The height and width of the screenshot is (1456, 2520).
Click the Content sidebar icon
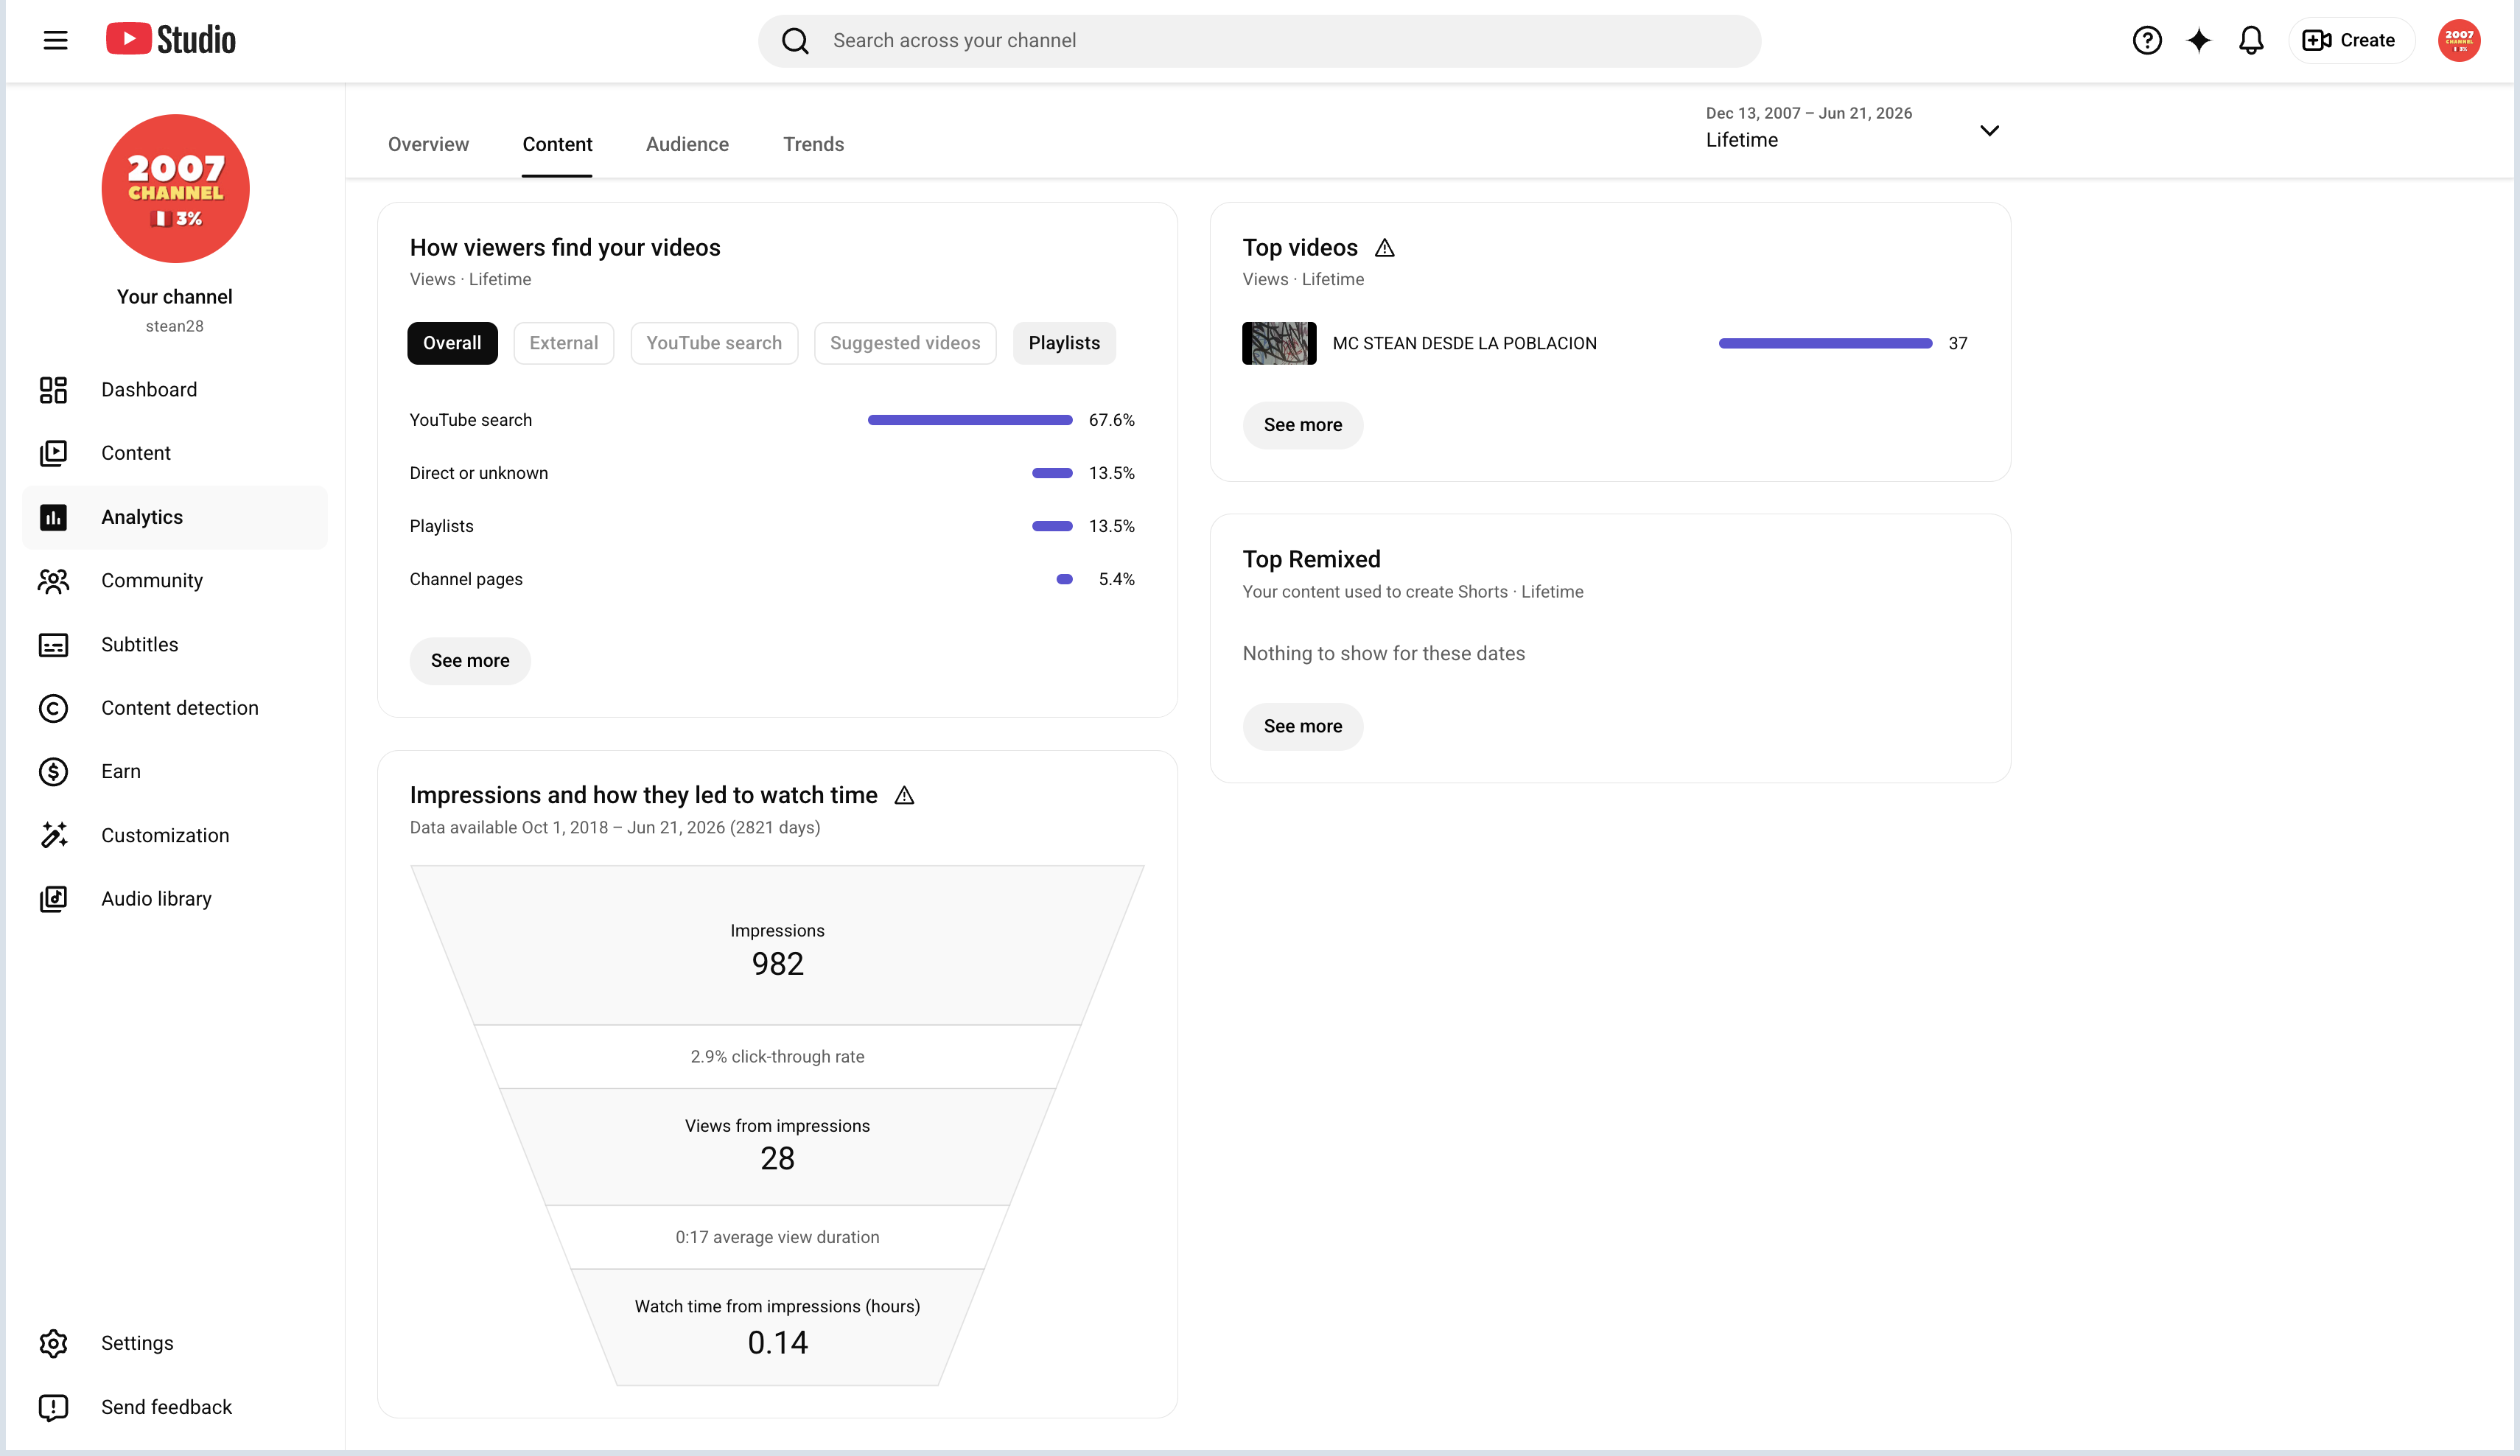pos(53,453)
